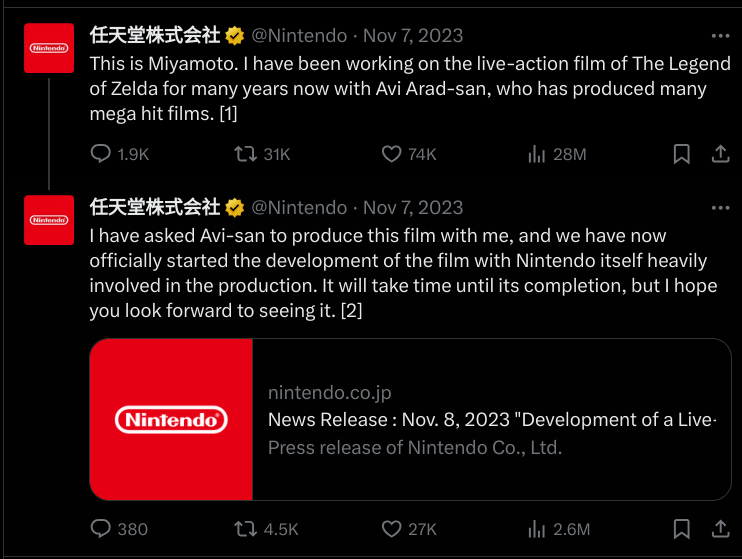Repost the second tweet with 4.5K reposts
Image resolution: width=742 pixels, height=559 pixels.
[243, 529]
